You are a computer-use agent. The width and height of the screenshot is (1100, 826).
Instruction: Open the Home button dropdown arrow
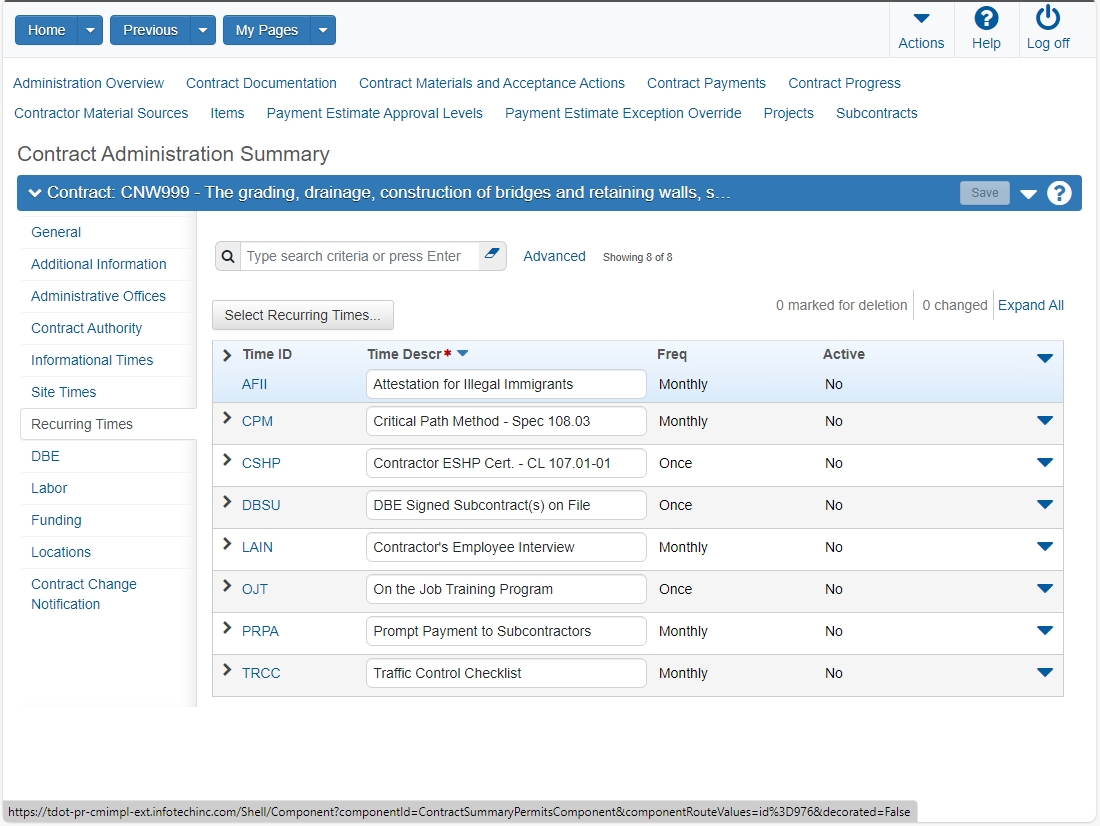click(x=90, y=30)
